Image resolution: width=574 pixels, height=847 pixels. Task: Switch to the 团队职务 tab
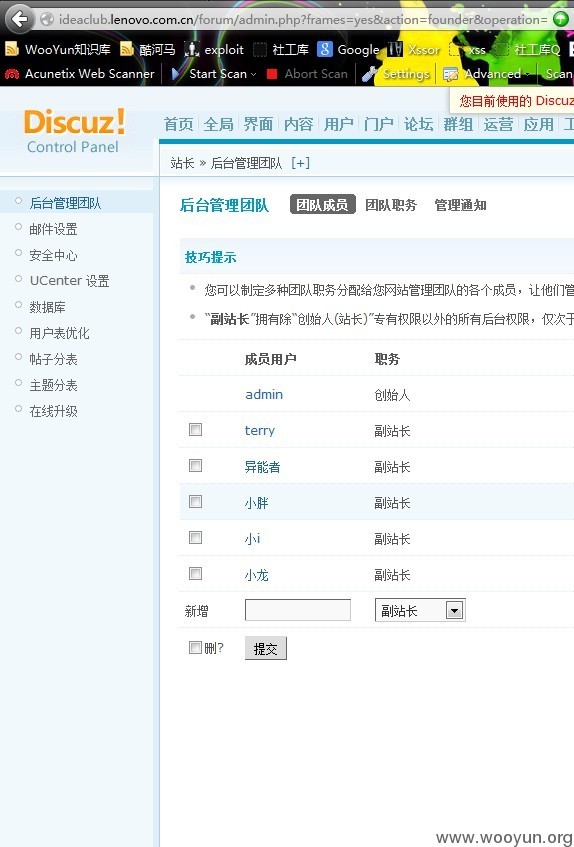(x=391, y=205)
